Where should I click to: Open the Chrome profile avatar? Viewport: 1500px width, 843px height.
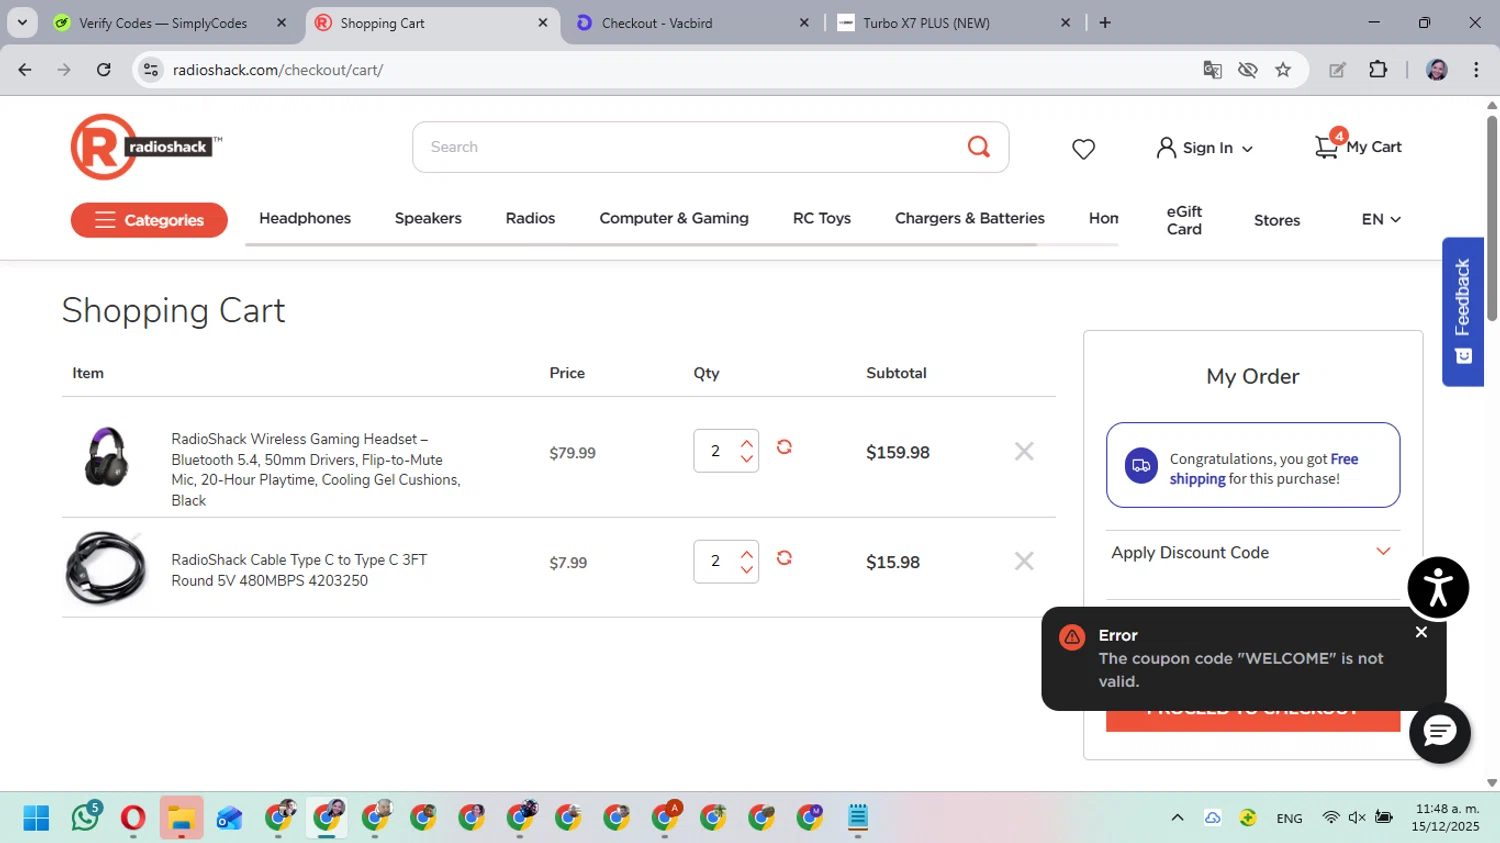[1437, 69]
